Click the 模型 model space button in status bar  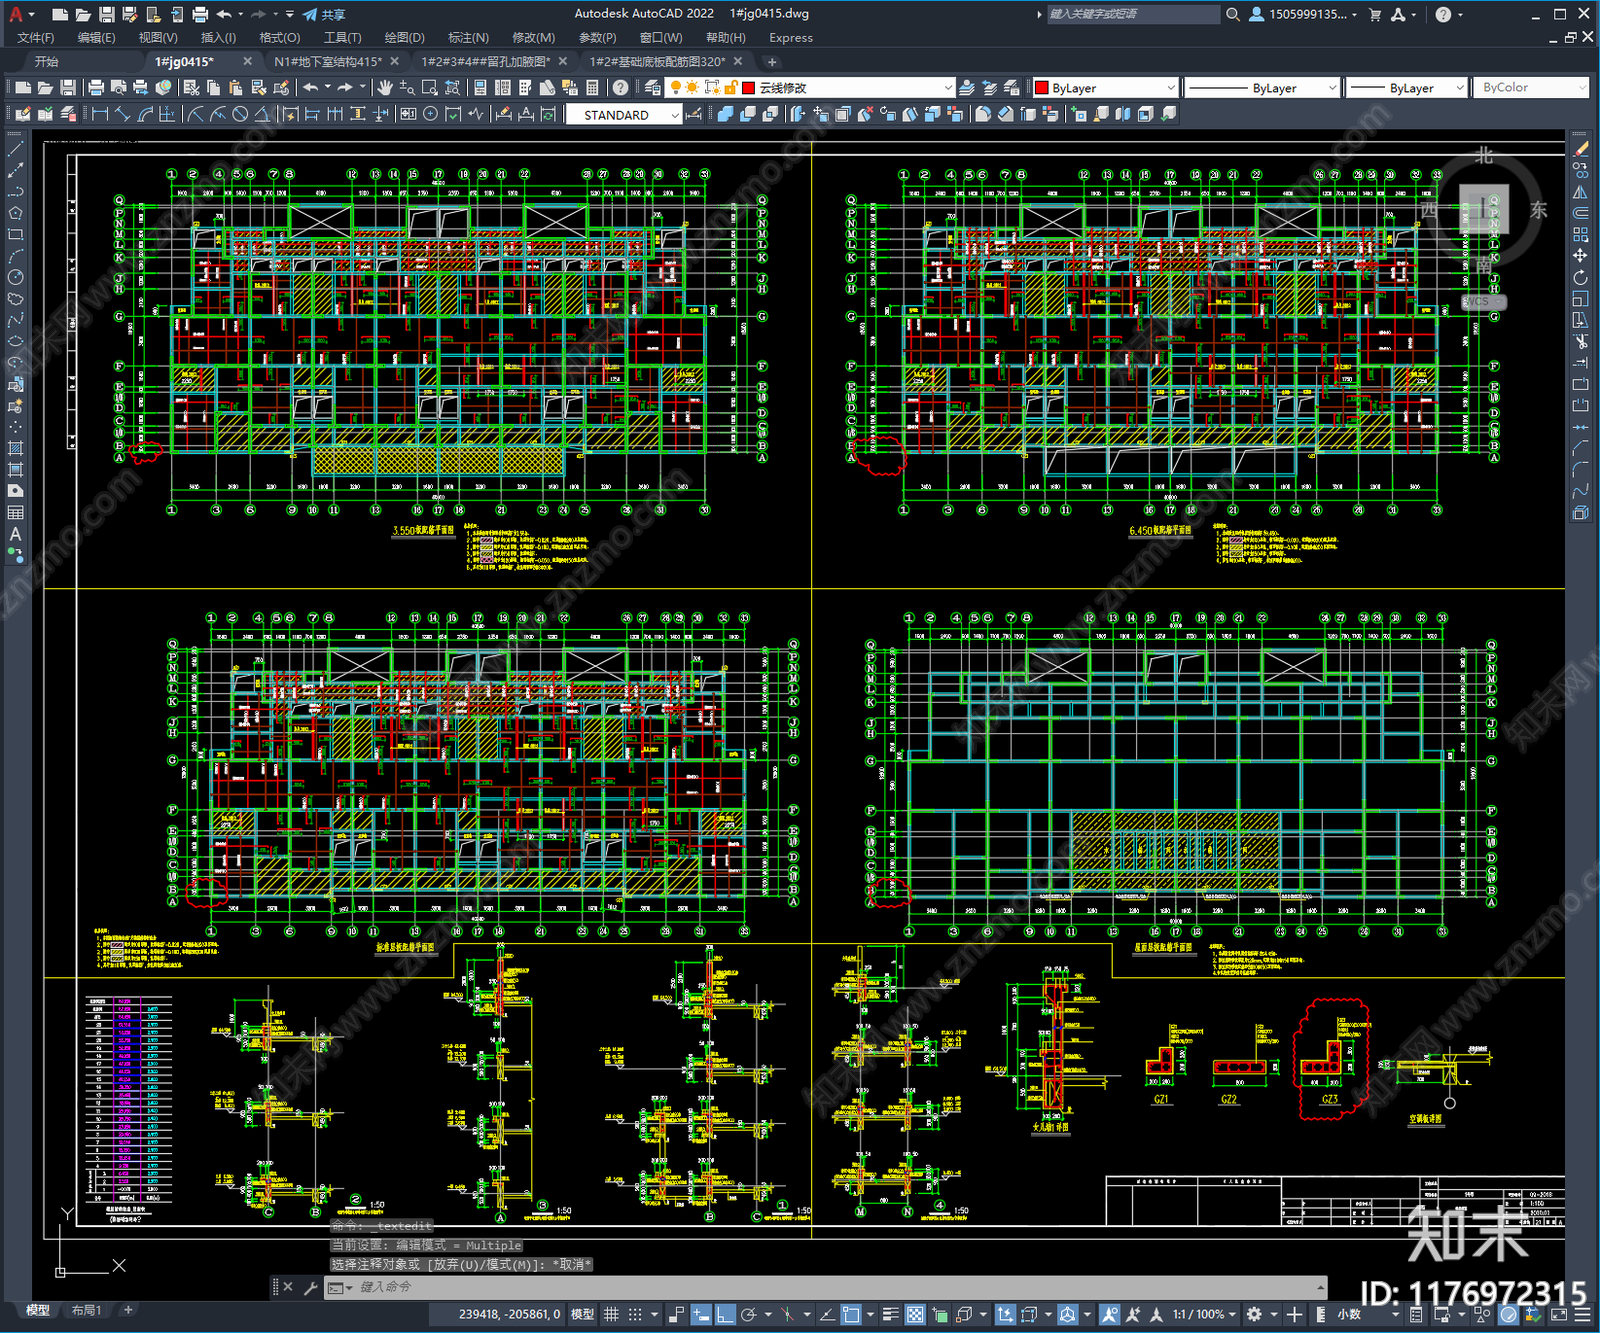coord(582,1314)
